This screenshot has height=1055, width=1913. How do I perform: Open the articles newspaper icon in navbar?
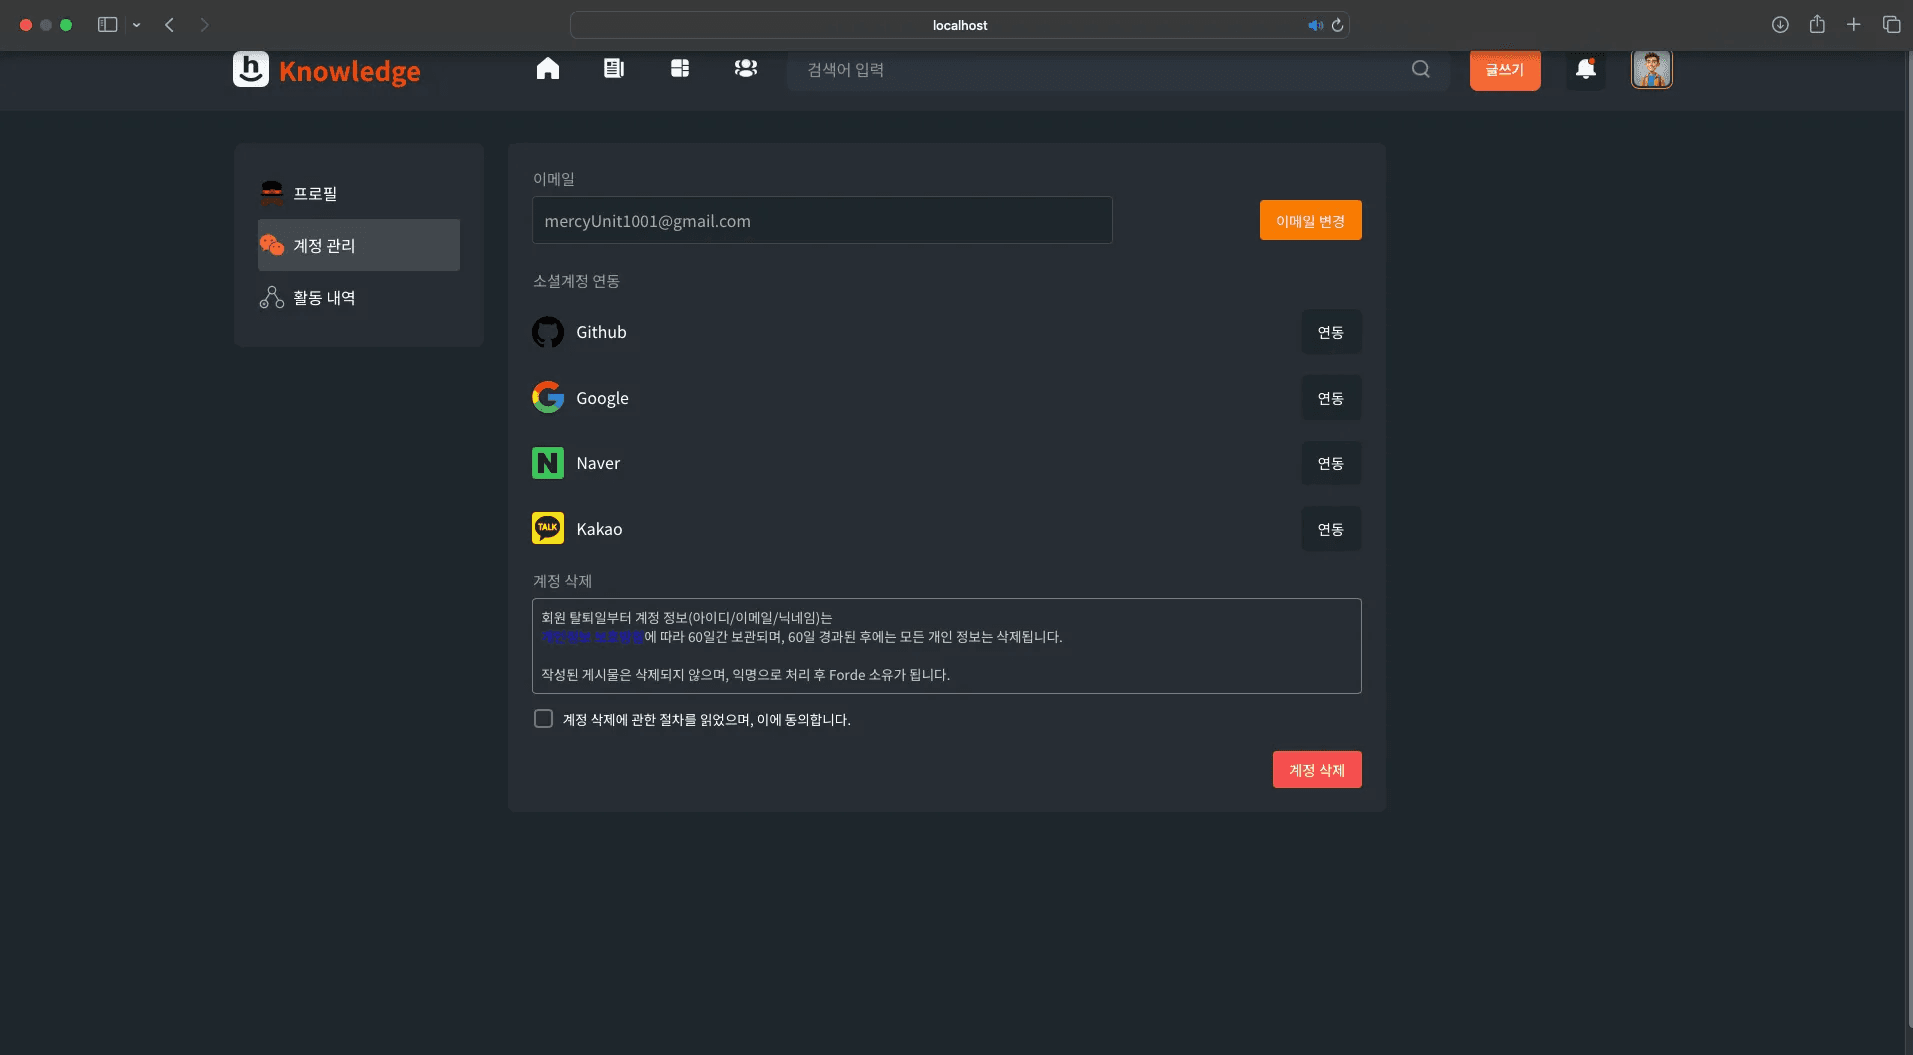pos(613,69)
